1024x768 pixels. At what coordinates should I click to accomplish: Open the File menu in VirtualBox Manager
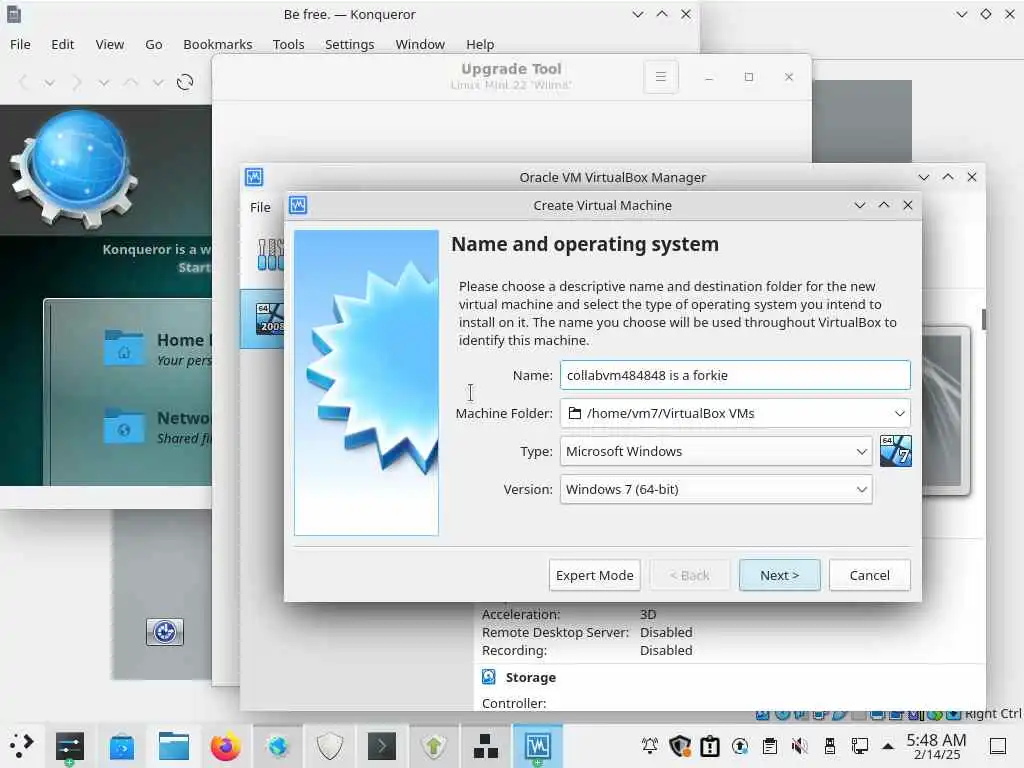[260, 207]
